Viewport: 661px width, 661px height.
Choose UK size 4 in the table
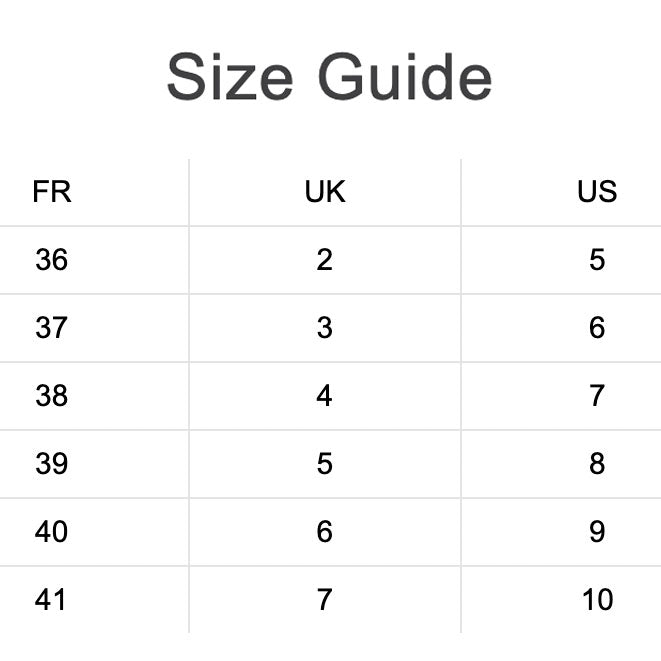click(x=325, y=396)
